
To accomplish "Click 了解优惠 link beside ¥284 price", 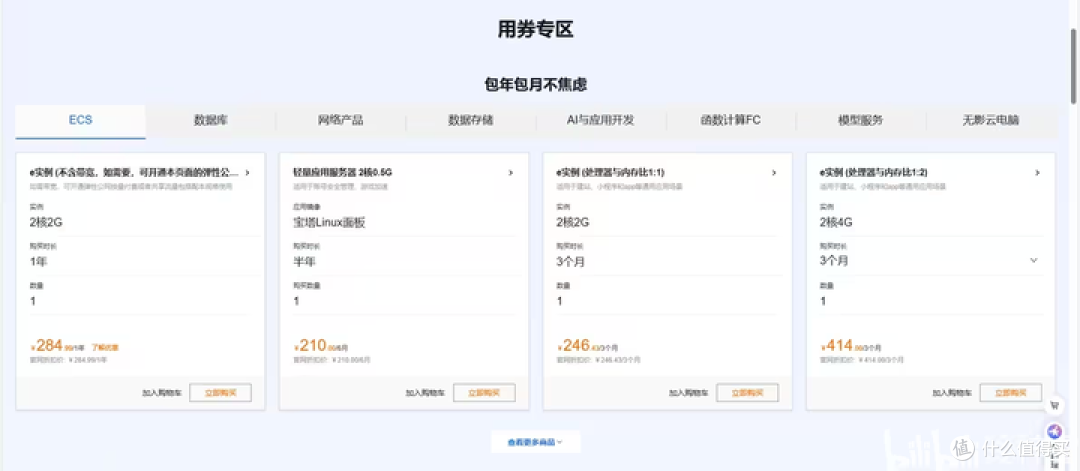I will point(105,348).
